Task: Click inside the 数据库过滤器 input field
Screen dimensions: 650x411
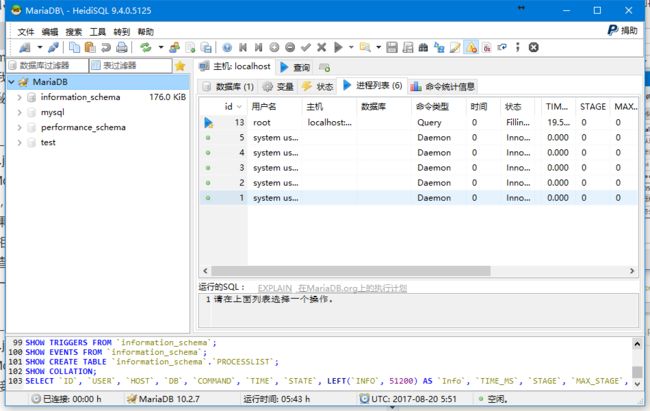Action: (48, 66)
